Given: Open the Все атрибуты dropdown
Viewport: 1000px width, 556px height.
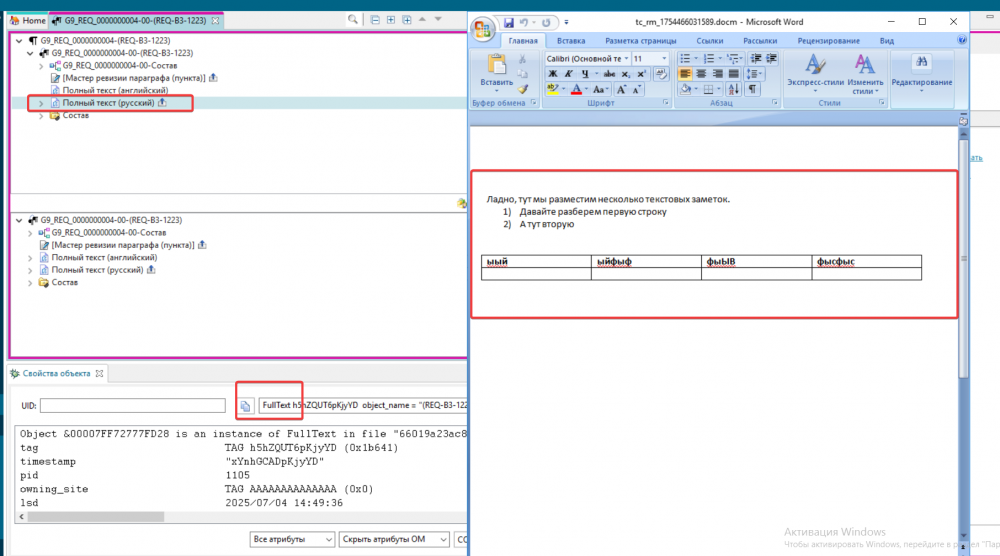Looking at the screenshot, I should tap(291, 539).
